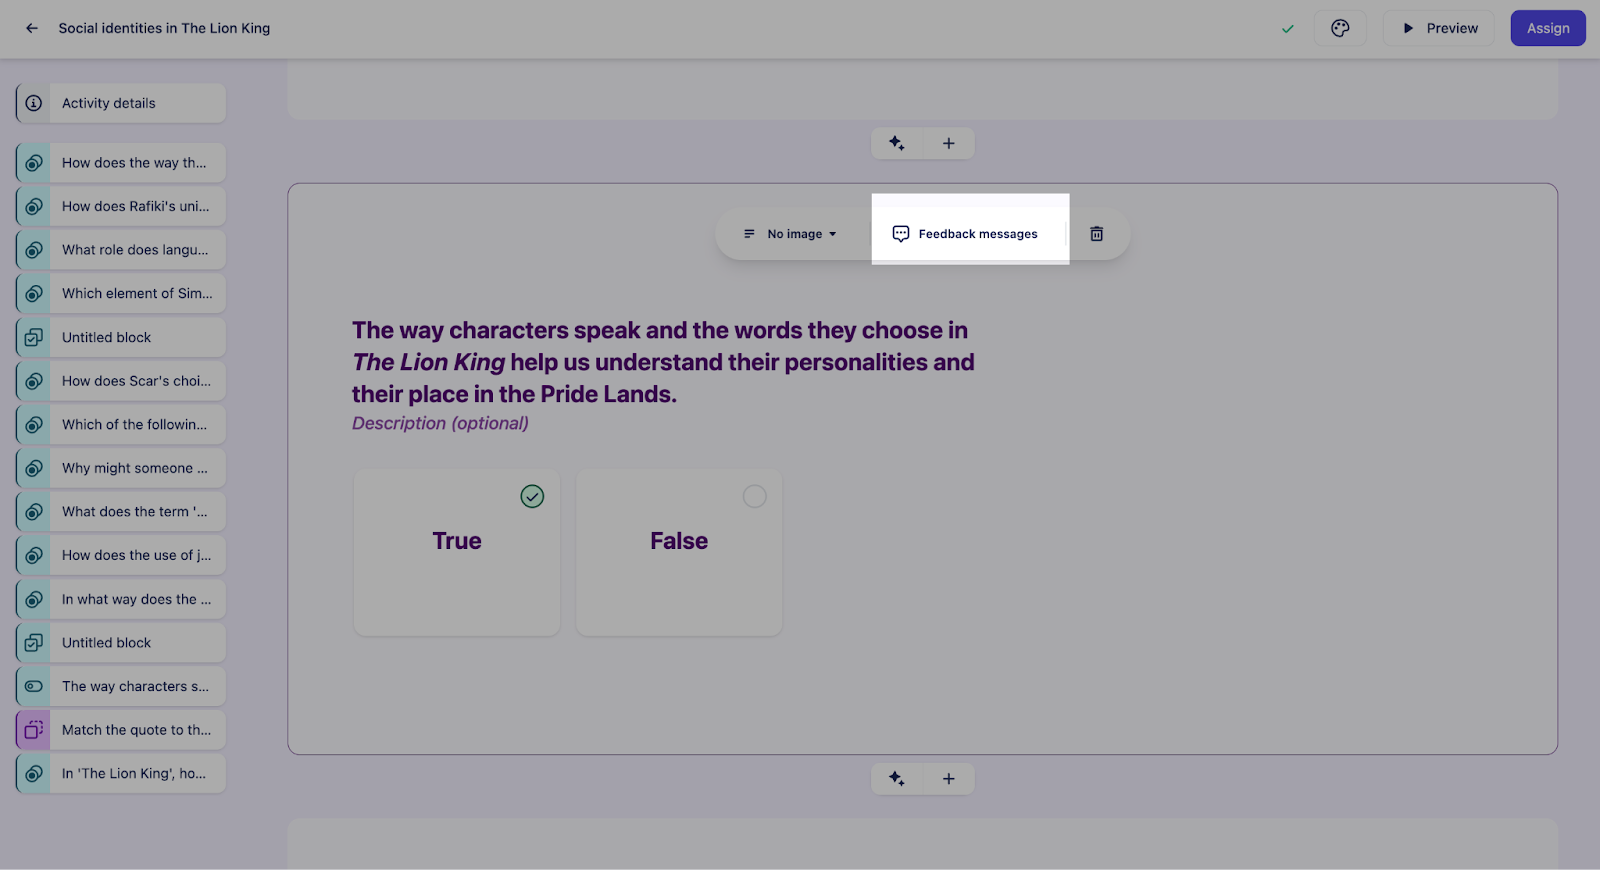Click icon beside 'How does the use of j...'
Viewport: 1600px width, 870px height.
pyautogui.click(x=34, y=555)
